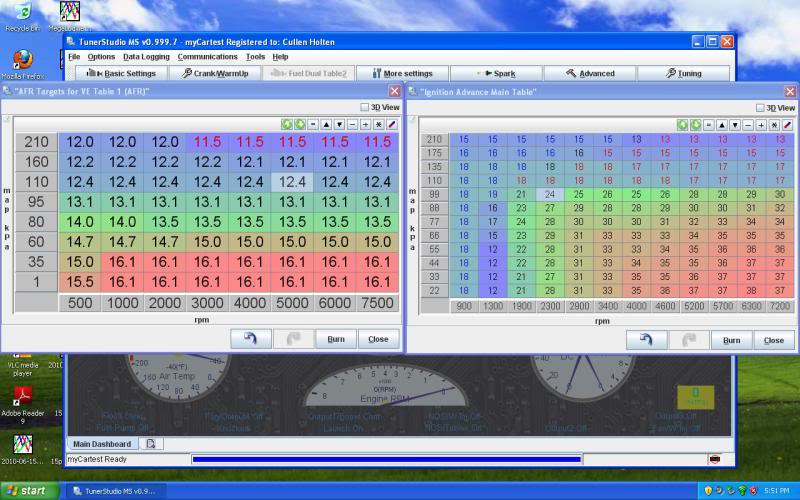The height and width of the screenshot is (500, 800).
Task: Click the asterisk multiply icon in Ignition Advance toolbar
Action: coord(774,125)
